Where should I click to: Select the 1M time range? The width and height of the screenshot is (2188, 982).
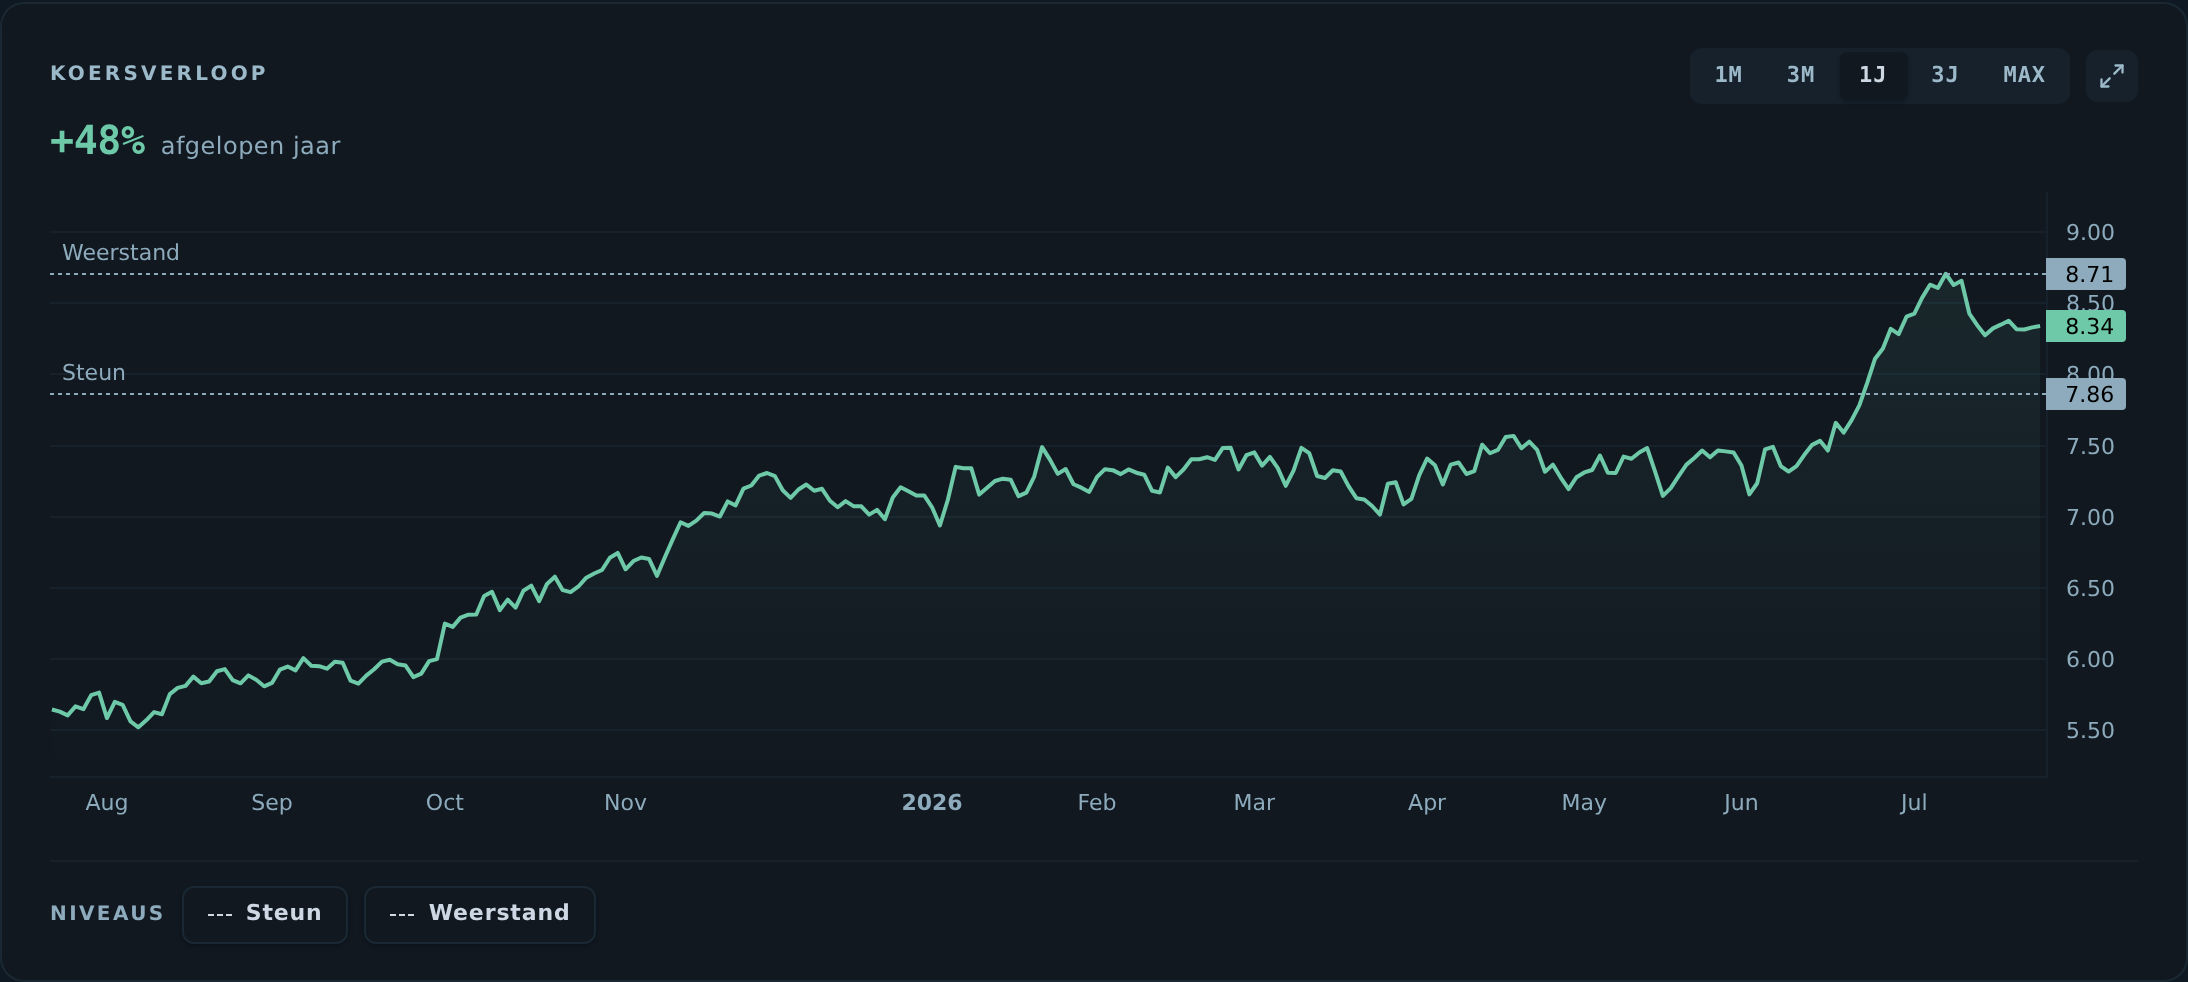[1728, 75]
